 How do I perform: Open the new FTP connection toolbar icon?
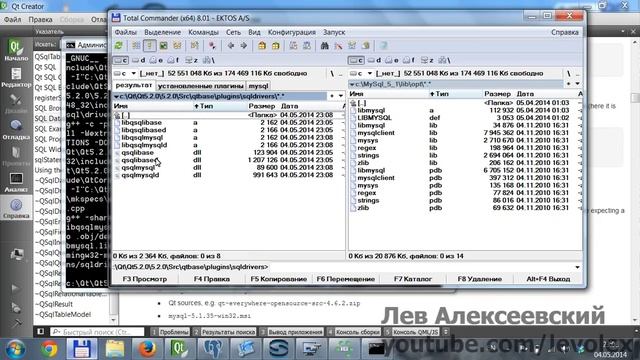tap(307, 46)
